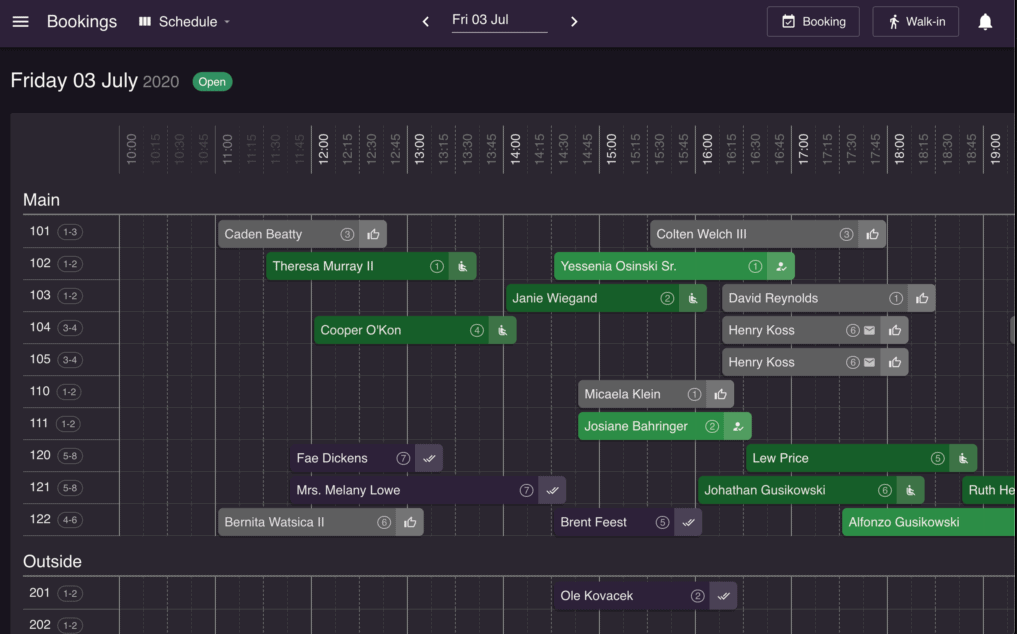Viewport: 1017px width, 634px height.
Task: Click double-check icon on Ole Kovacek booking
Action: pyautogui.click(x=723, y=596)
